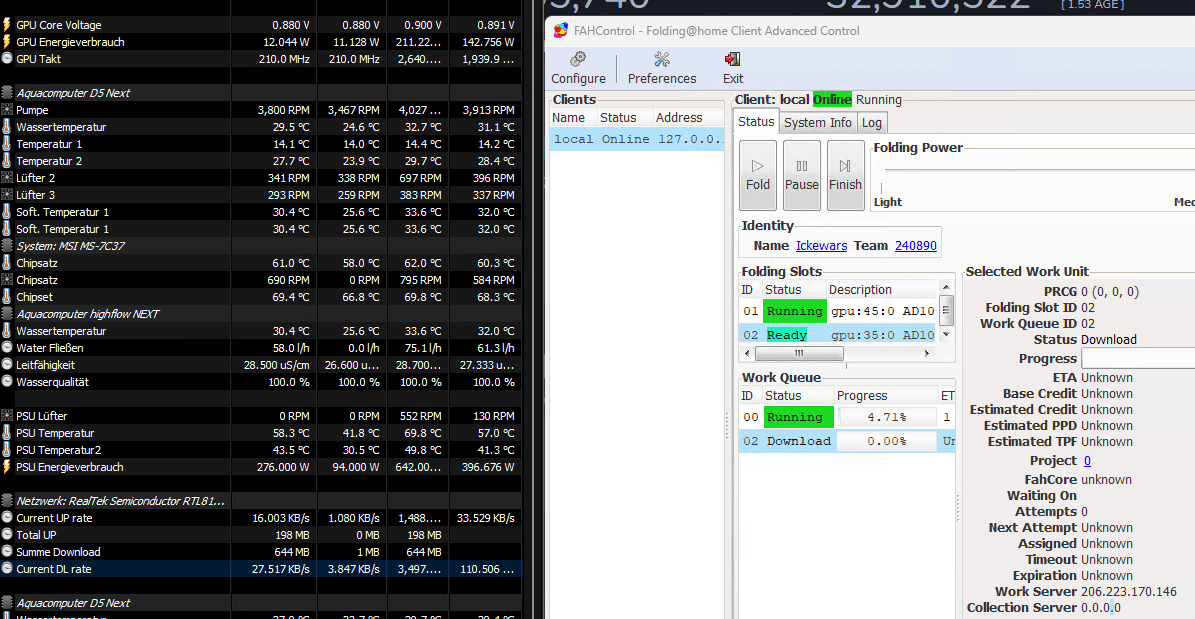Click the Folding Power slider handle at Light

pos(882,188)
